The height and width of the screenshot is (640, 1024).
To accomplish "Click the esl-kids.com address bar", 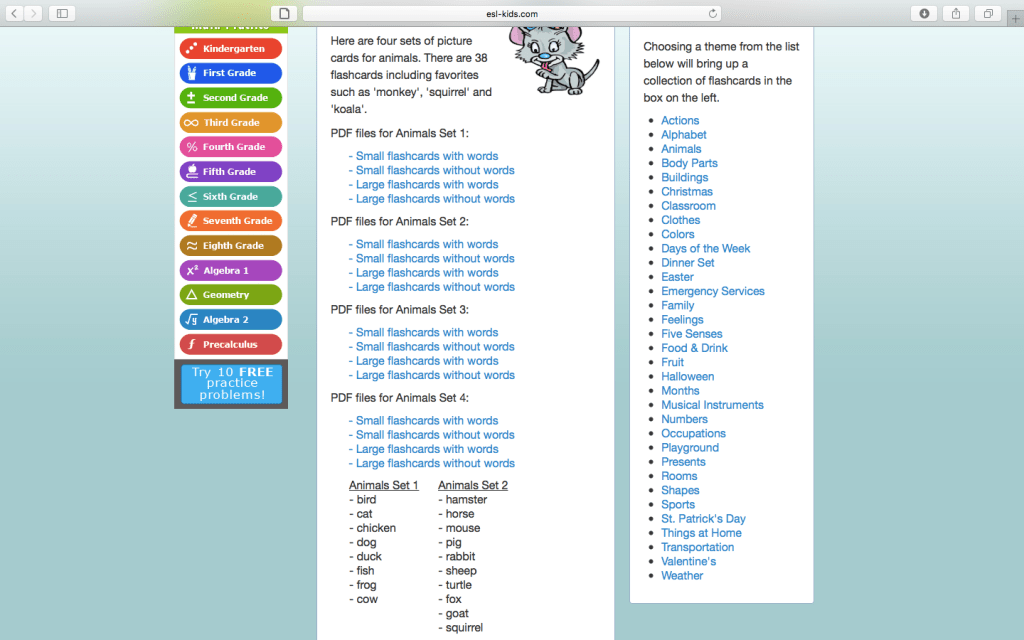I will click(512, 13).
